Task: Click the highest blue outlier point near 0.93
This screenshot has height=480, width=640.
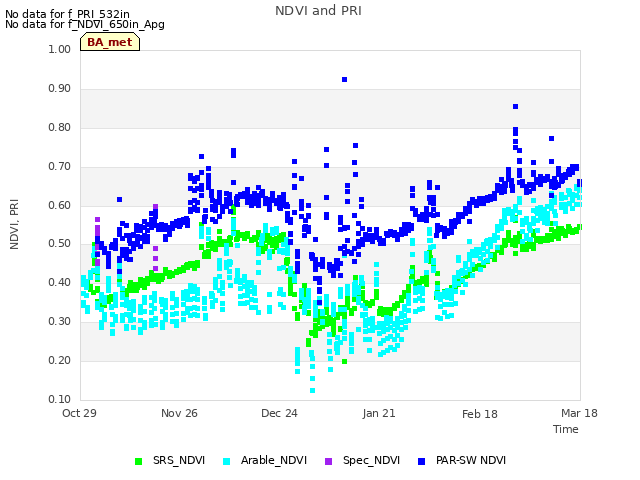Action: click(344, 80)
